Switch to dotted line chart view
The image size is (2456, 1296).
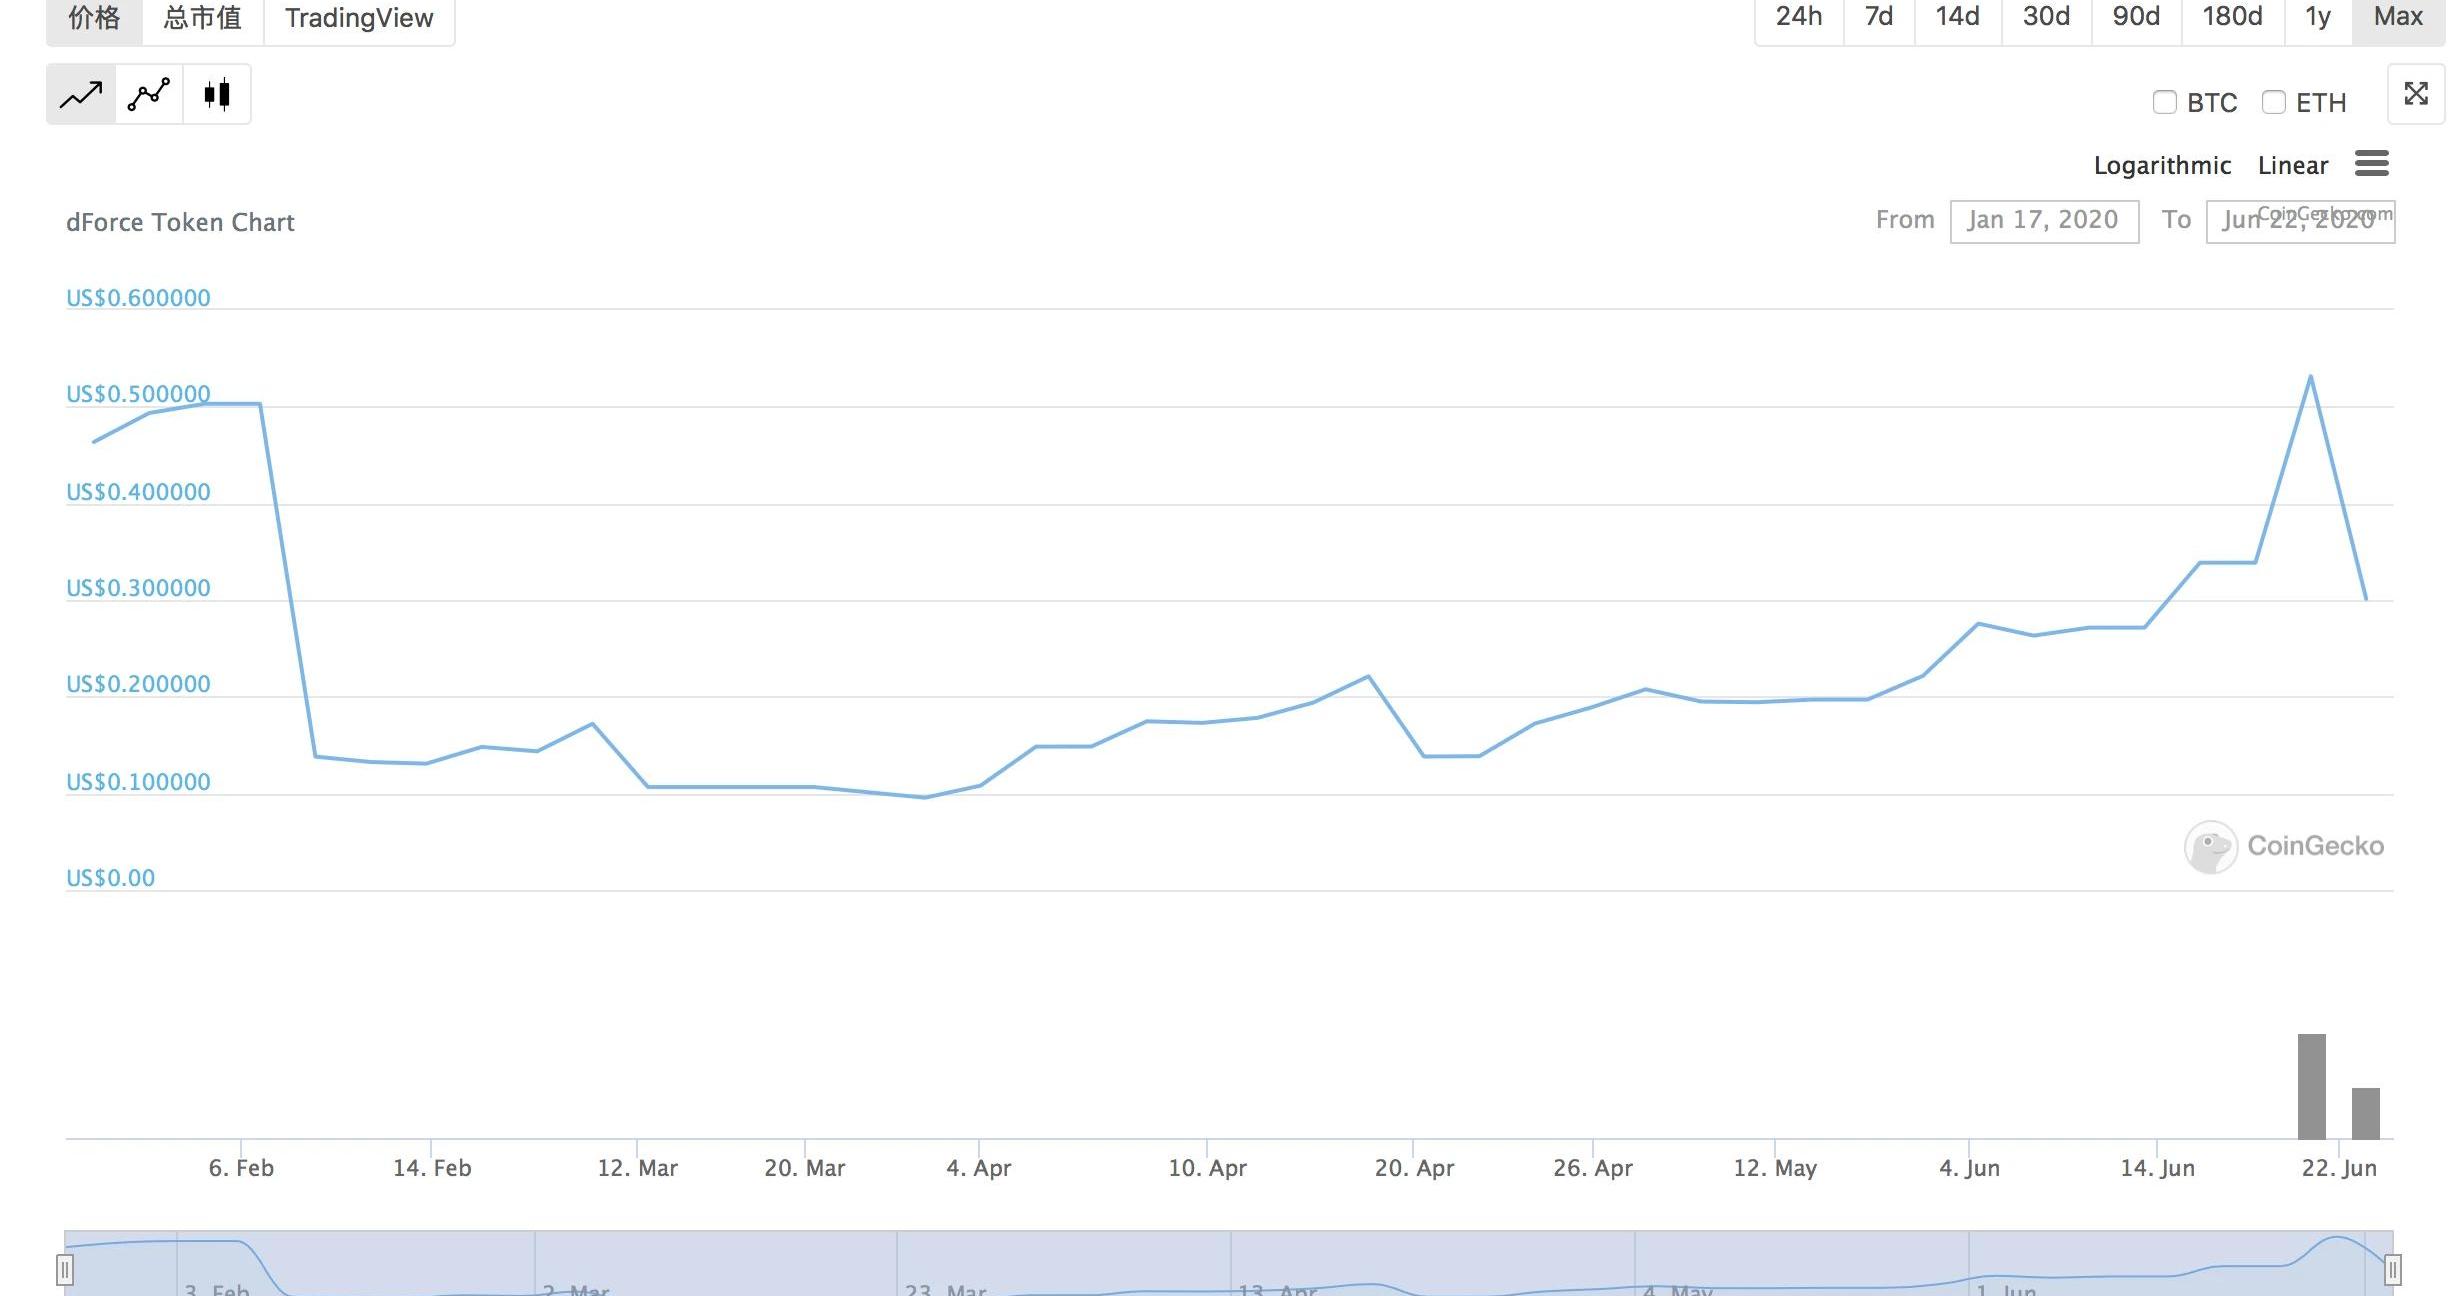(149, 95)
